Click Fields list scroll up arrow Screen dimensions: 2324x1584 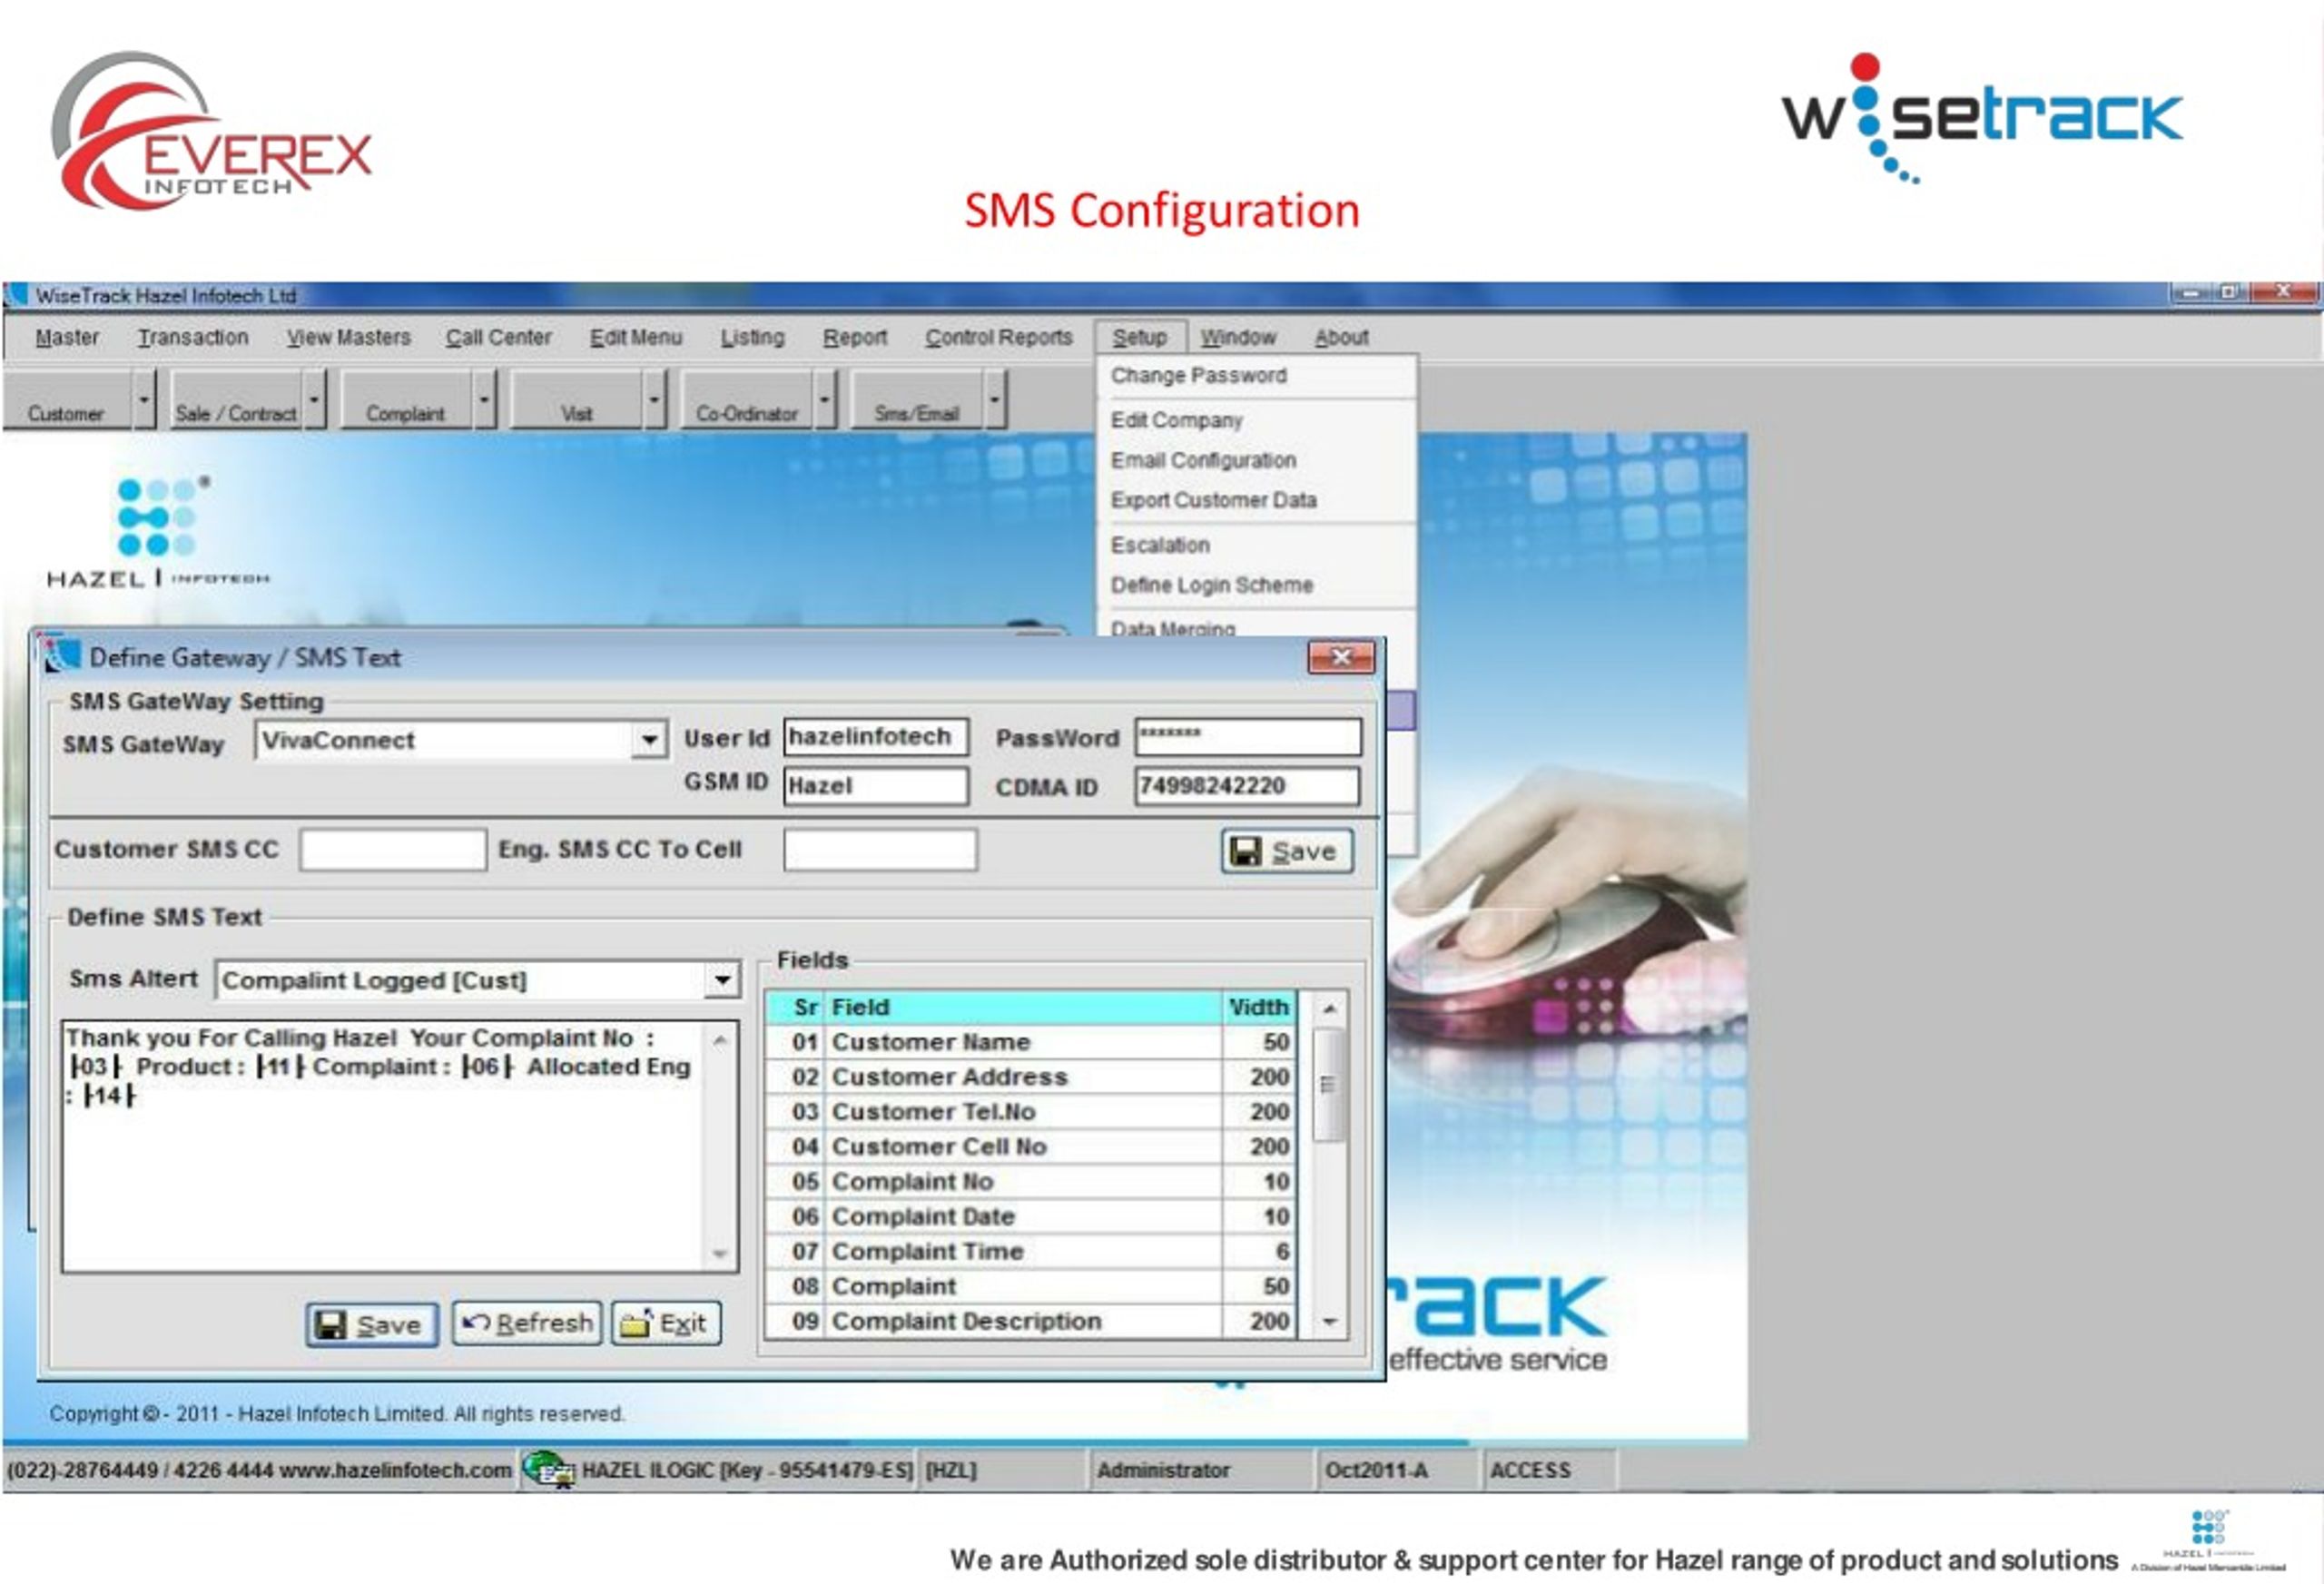(1329, 1009)
